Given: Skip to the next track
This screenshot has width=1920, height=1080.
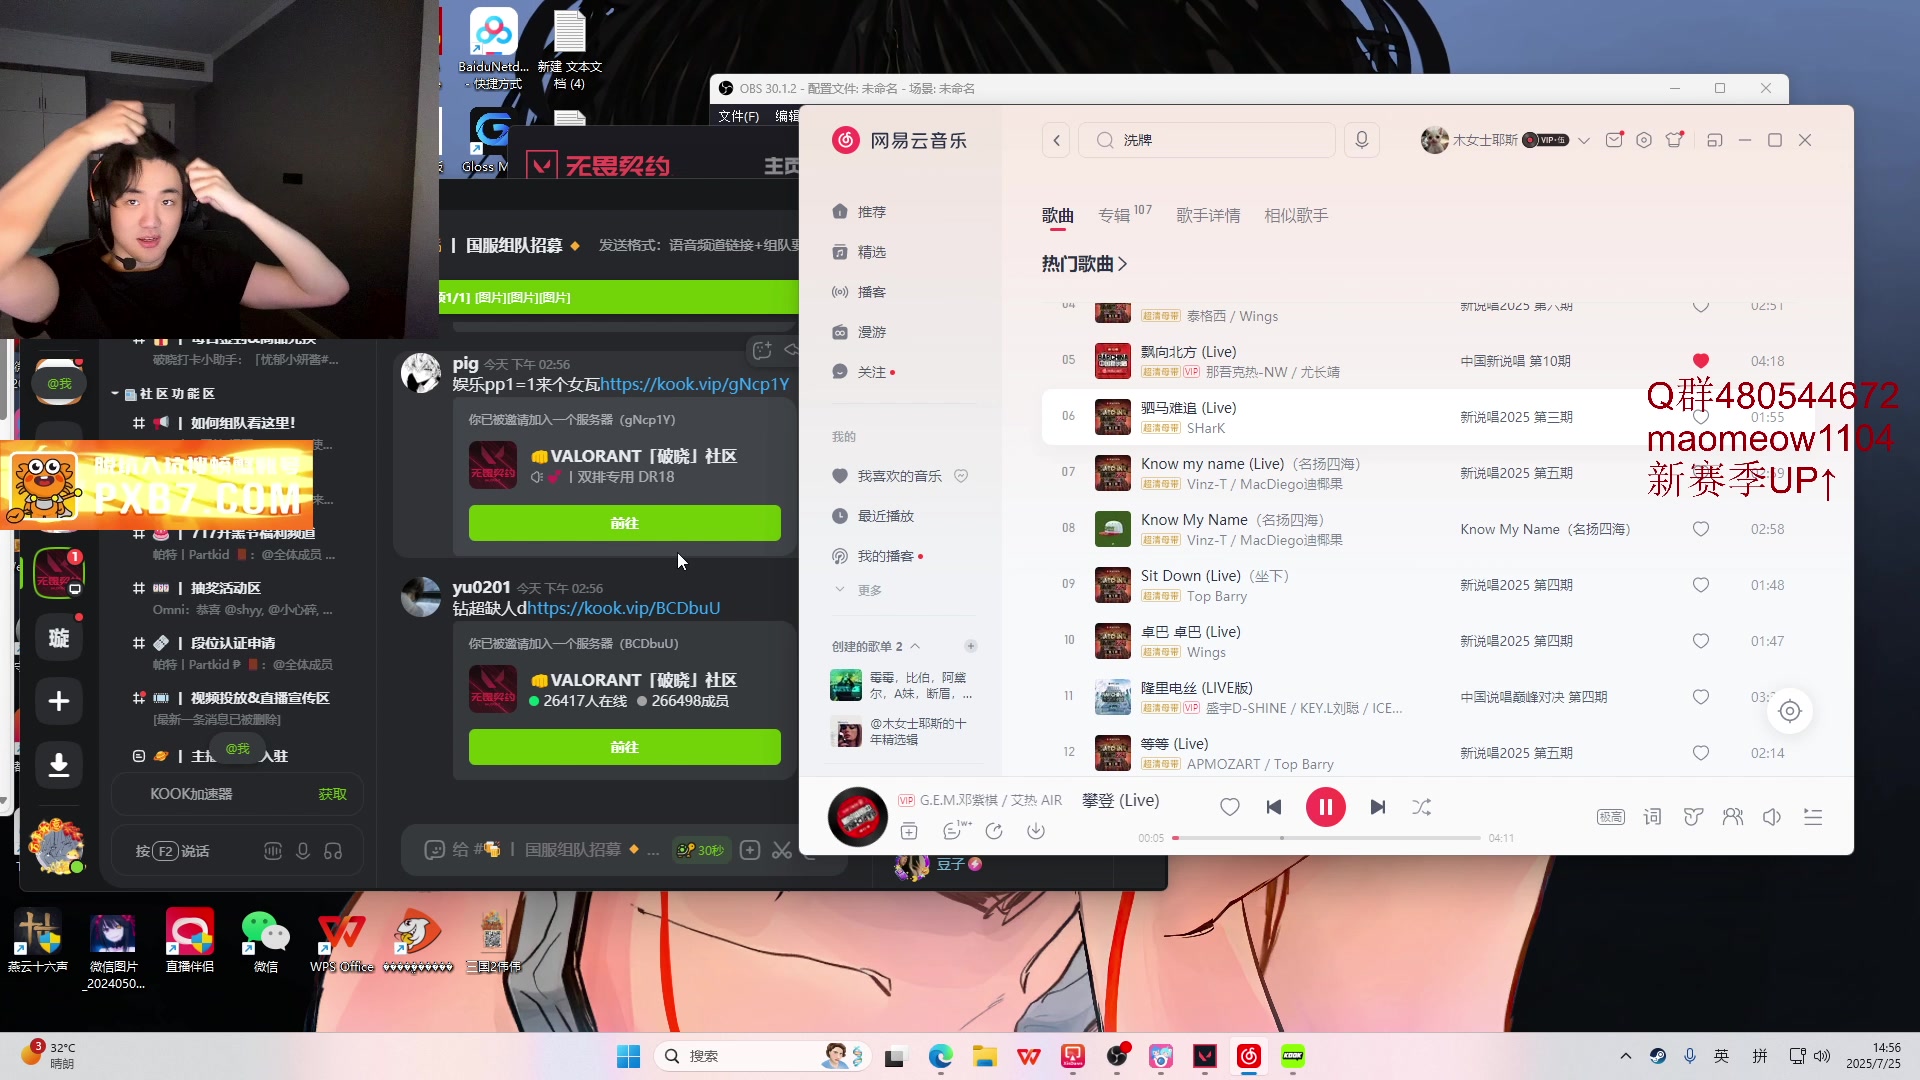Looking at the screenshot, I should pyautogui.click(x=1377, y=807).
